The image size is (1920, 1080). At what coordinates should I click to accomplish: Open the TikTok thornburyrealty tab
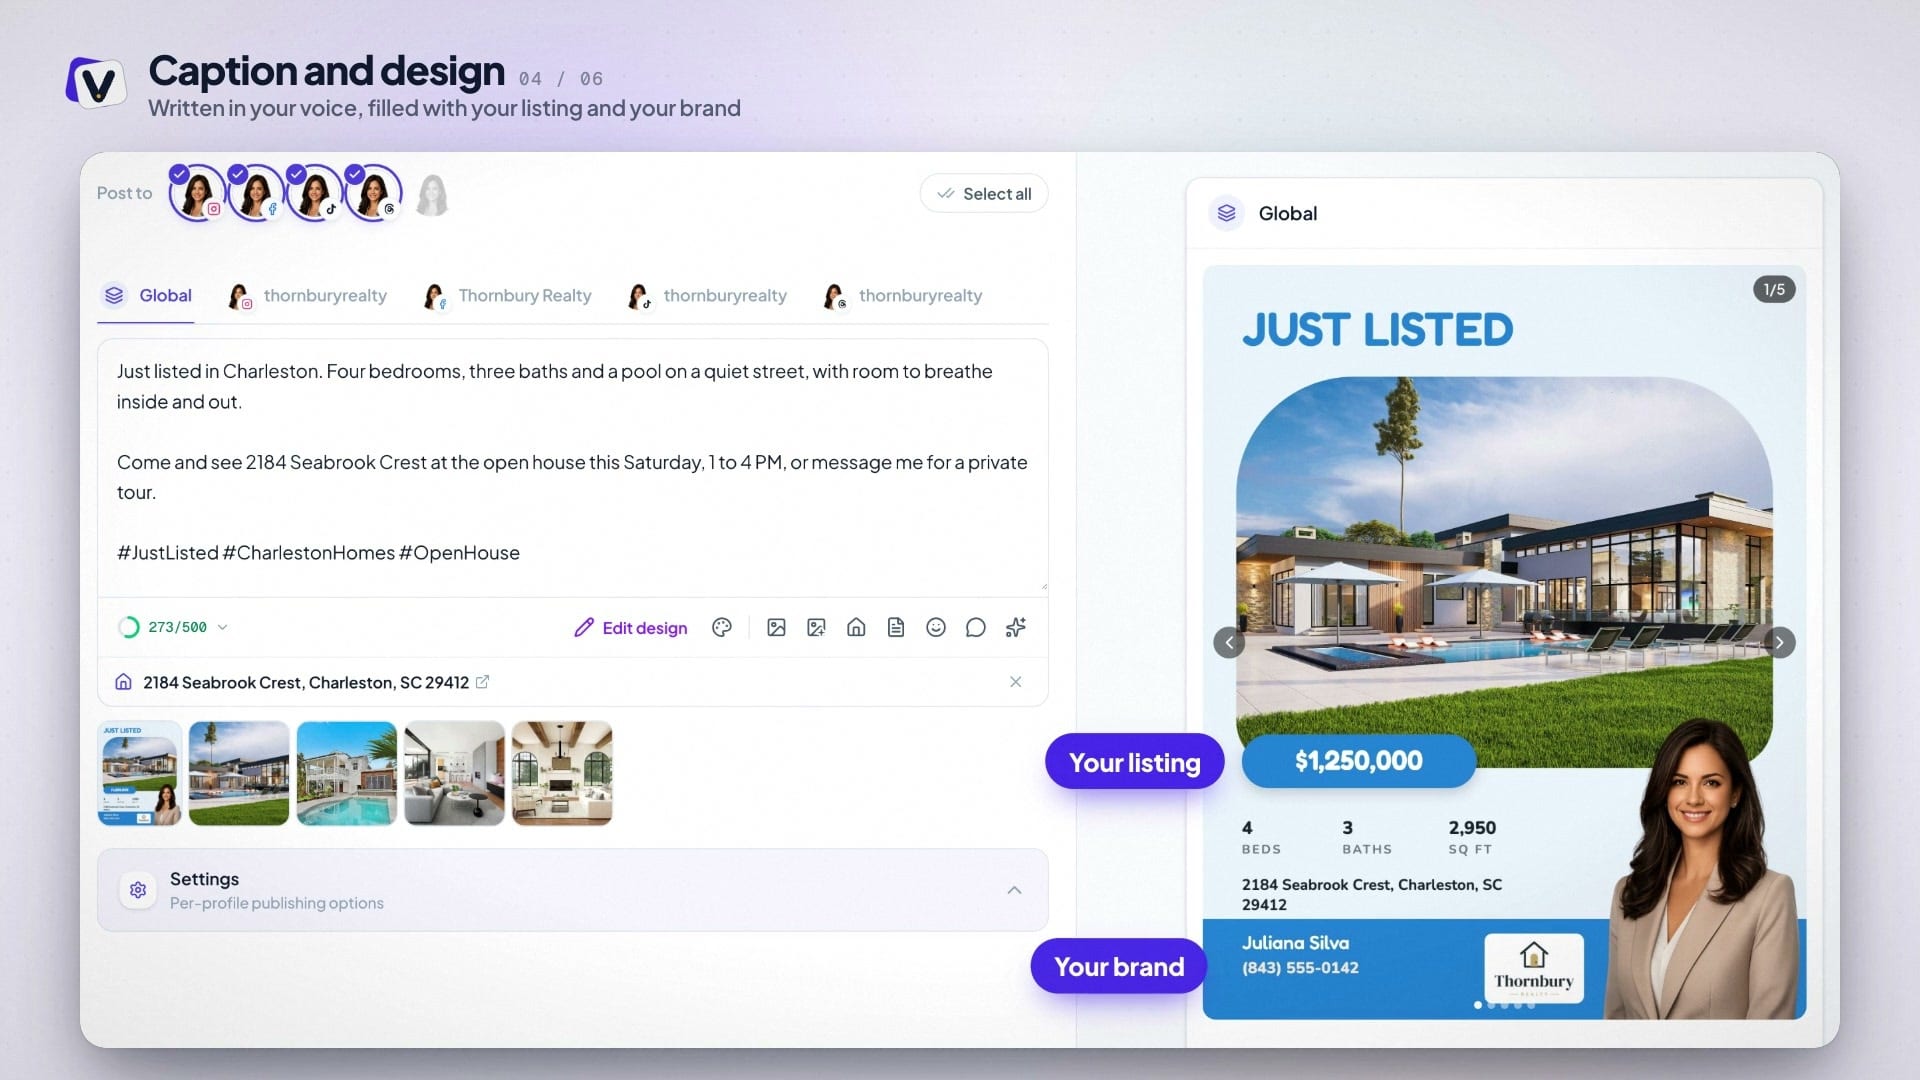[x=707, y=296]
